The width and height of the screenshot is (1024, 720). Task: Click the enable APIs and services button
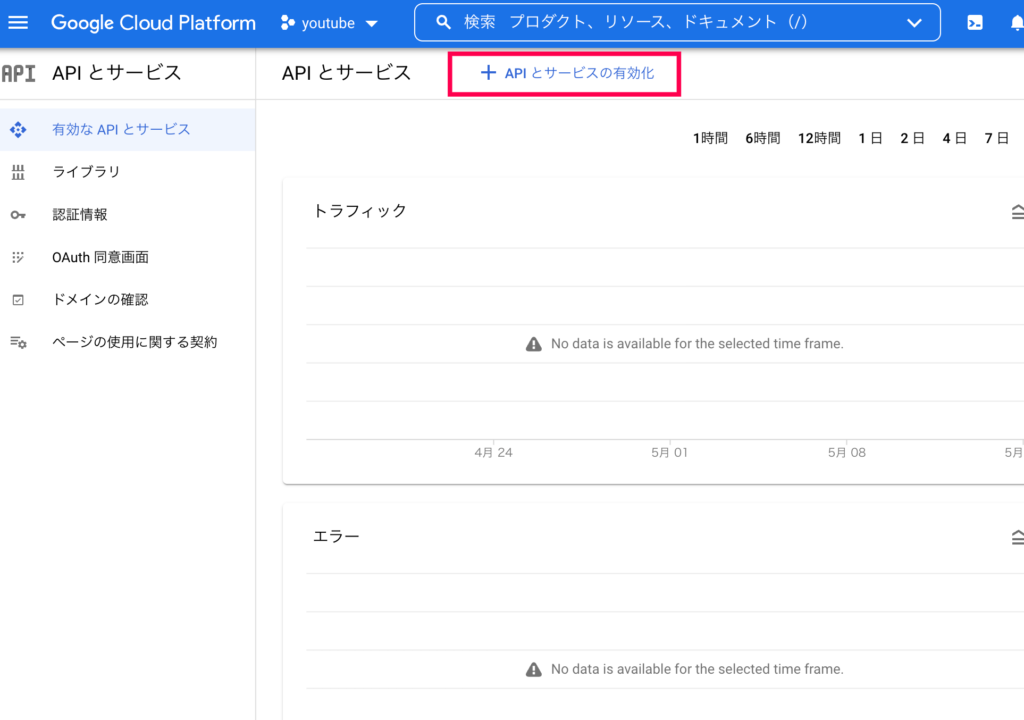coord(565,73)
